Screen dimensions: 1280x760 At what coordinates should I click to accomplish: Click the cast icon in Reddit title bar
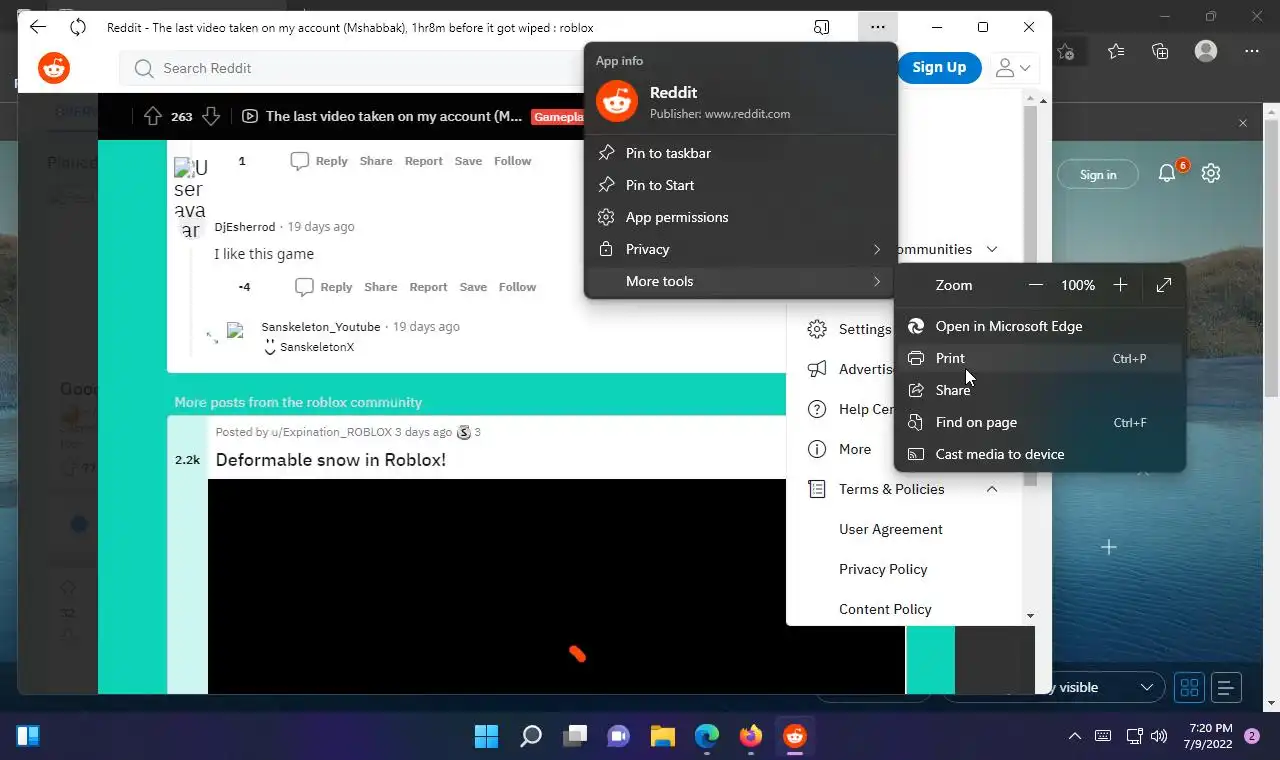coord(822,27)
